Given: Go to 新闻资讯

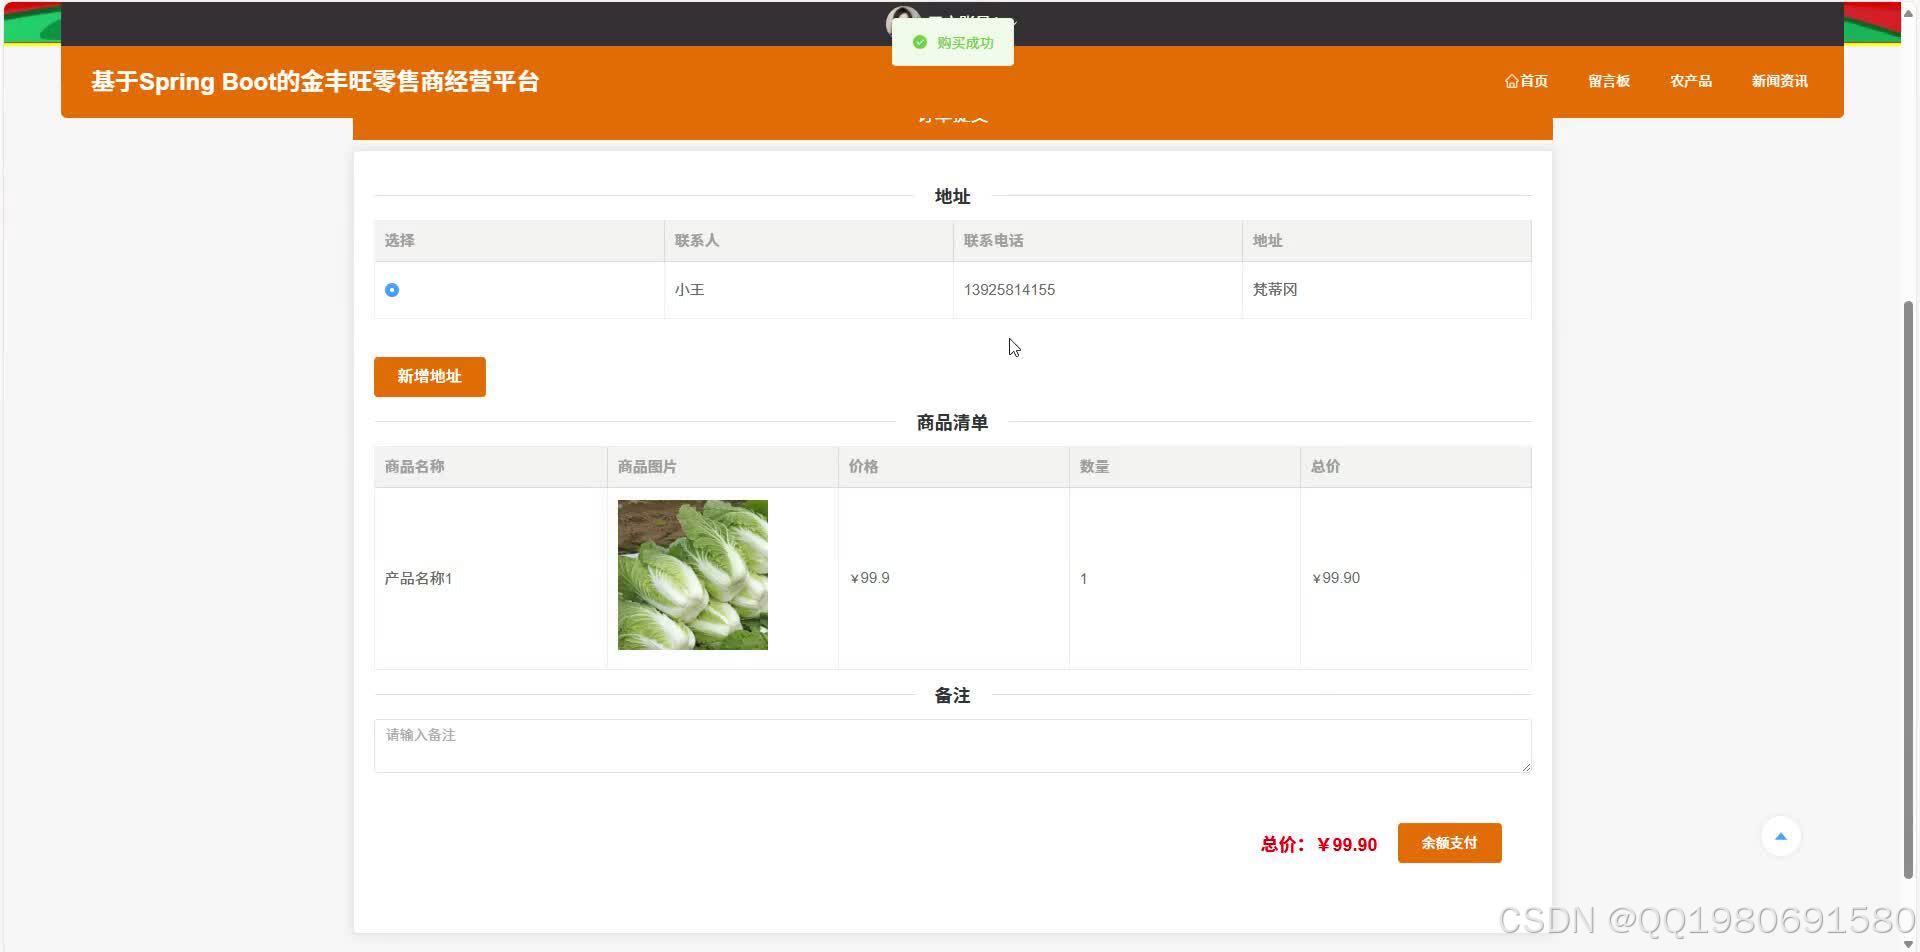Looking at the screenshot, I should [x=1780, y=81].
